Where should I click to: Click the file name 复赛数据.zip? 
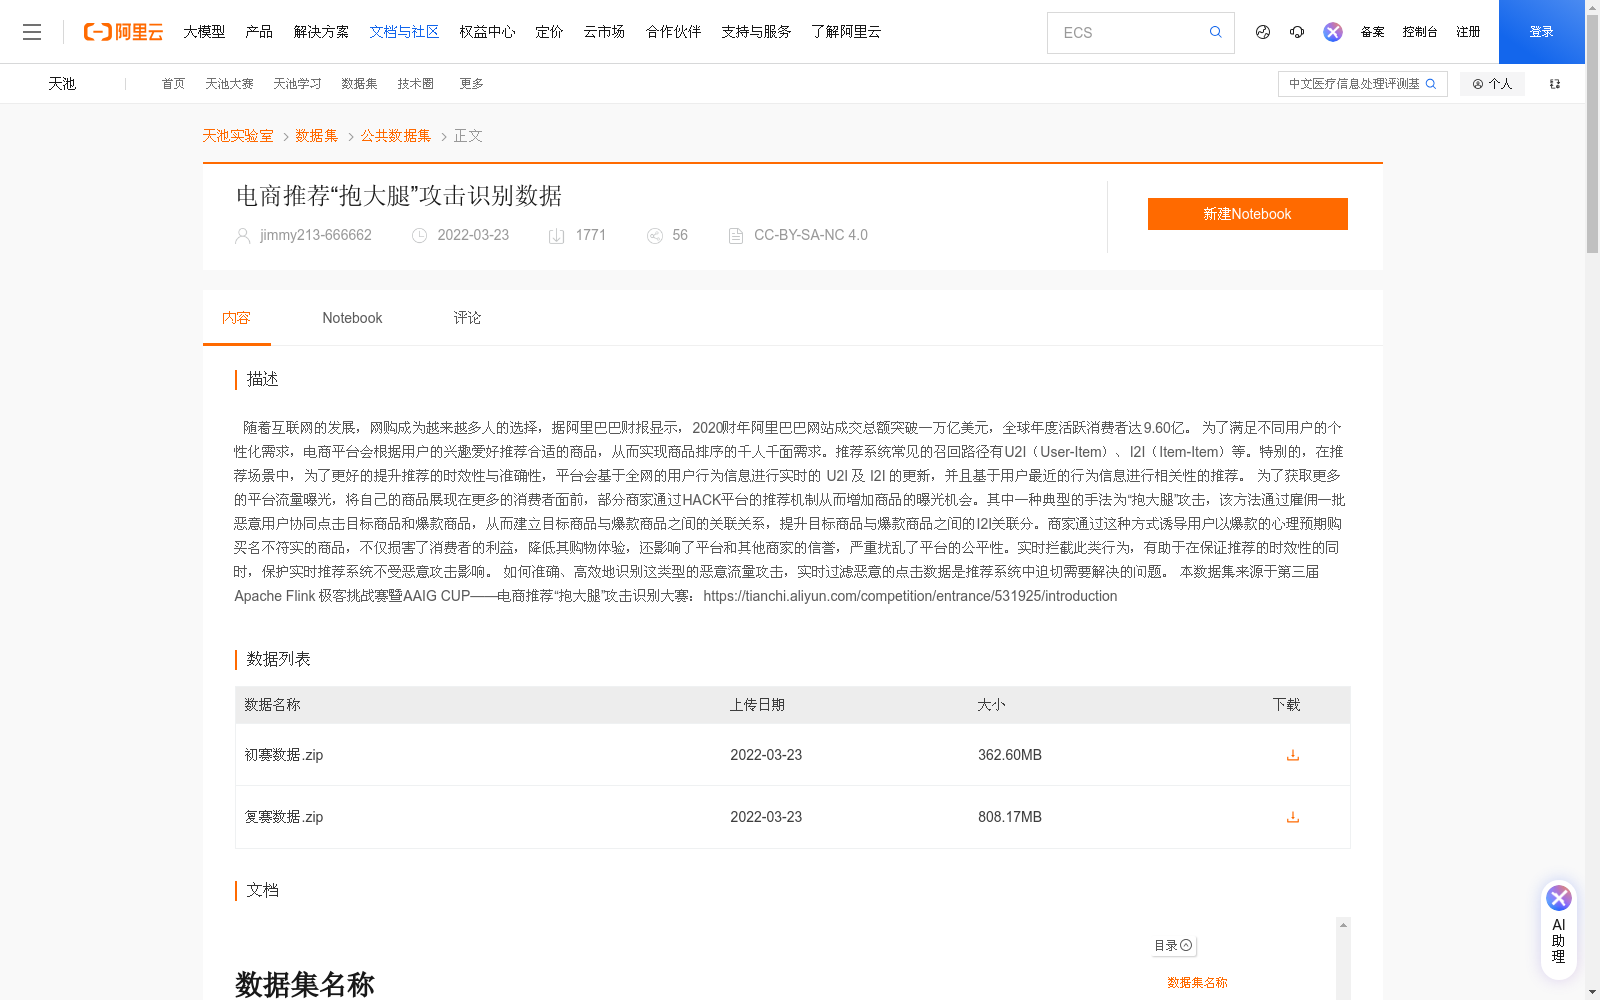pyautogui.click(x=284, y=817)
